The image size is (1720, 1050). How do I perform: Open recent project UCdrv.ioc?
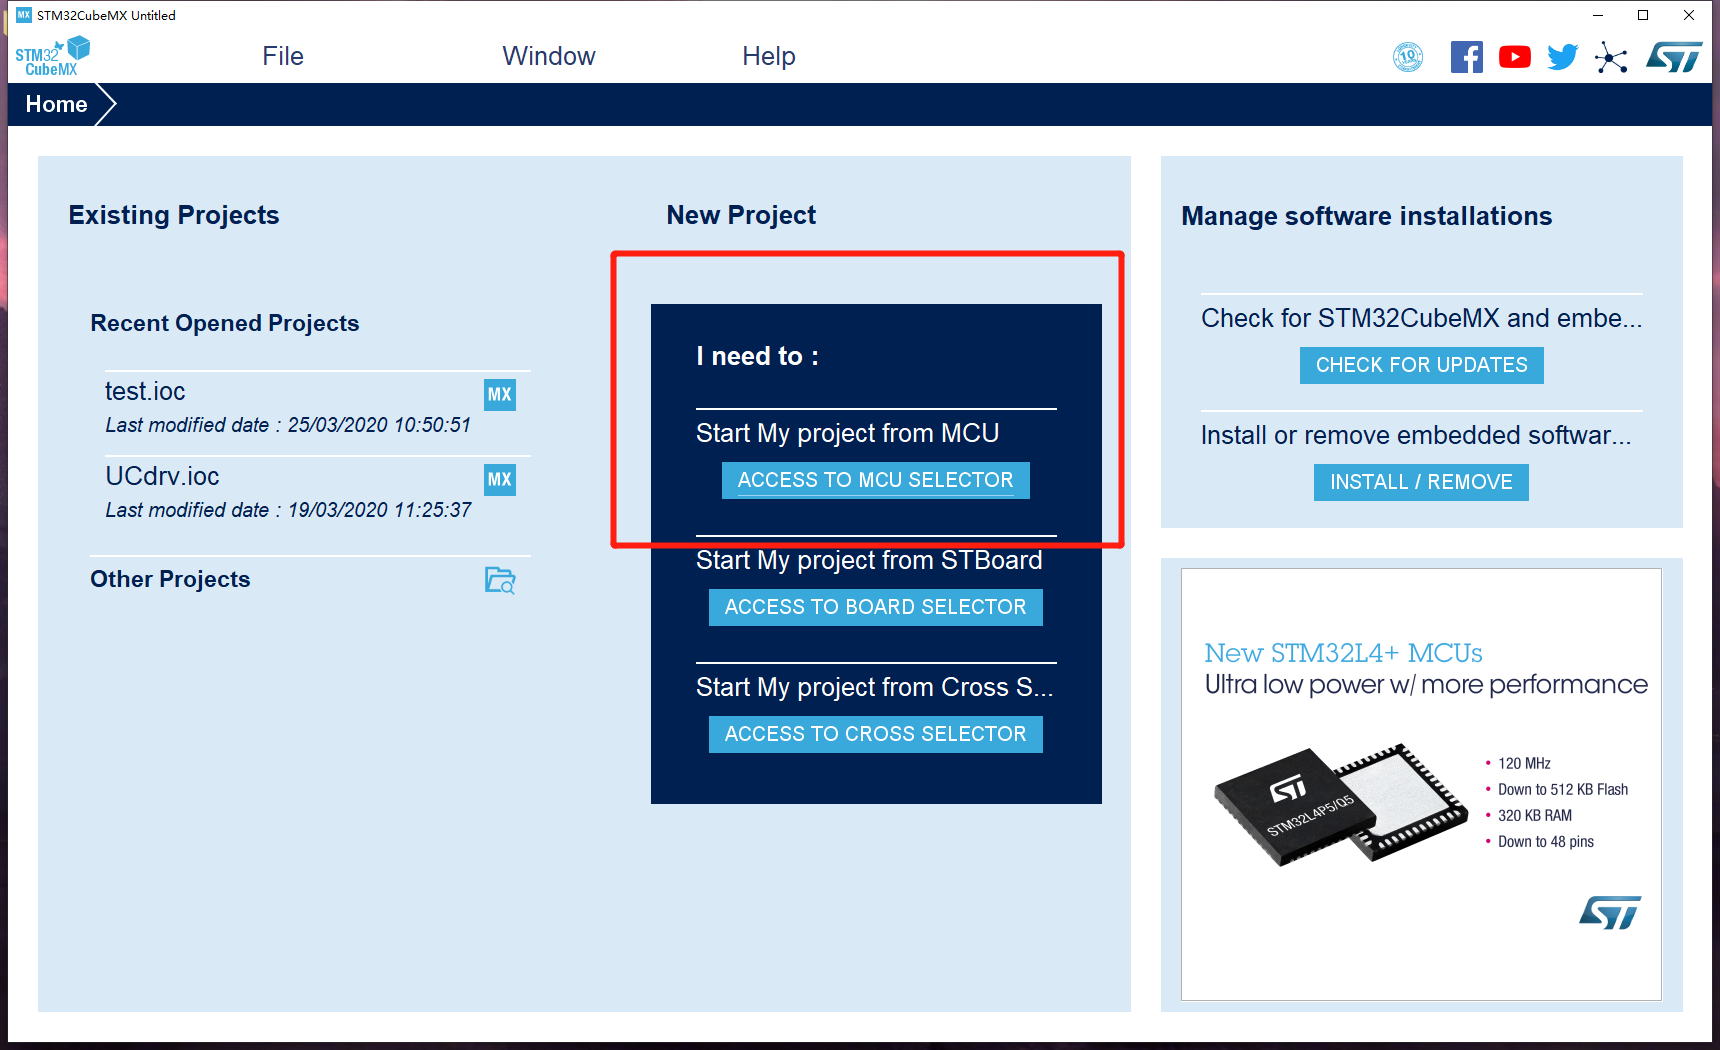[x=162, y=476]
